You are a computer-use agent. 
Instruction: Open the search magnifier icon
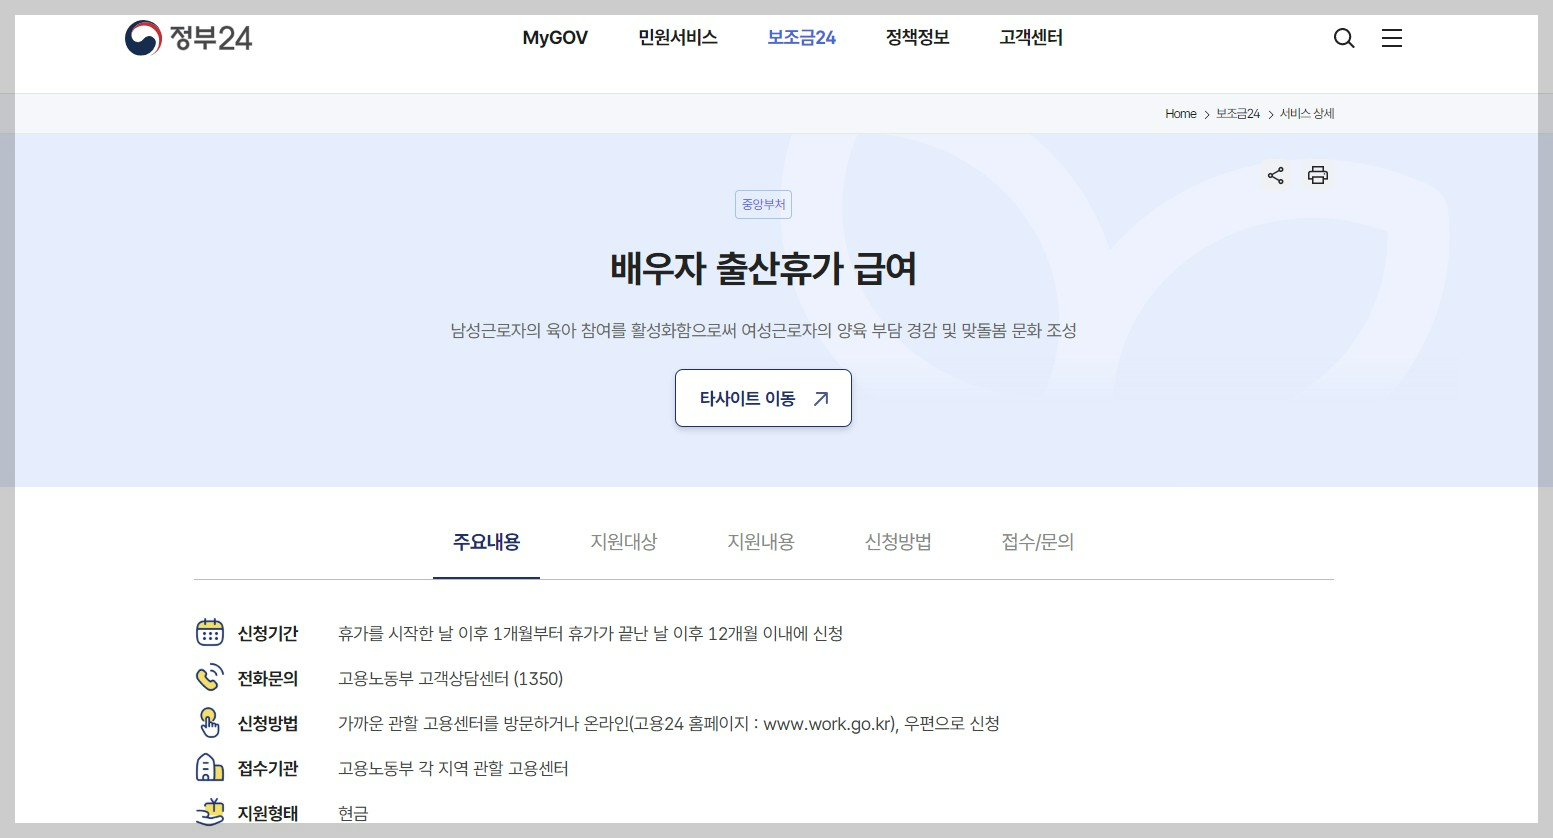pyautogui.click(x=1344, y=38)
